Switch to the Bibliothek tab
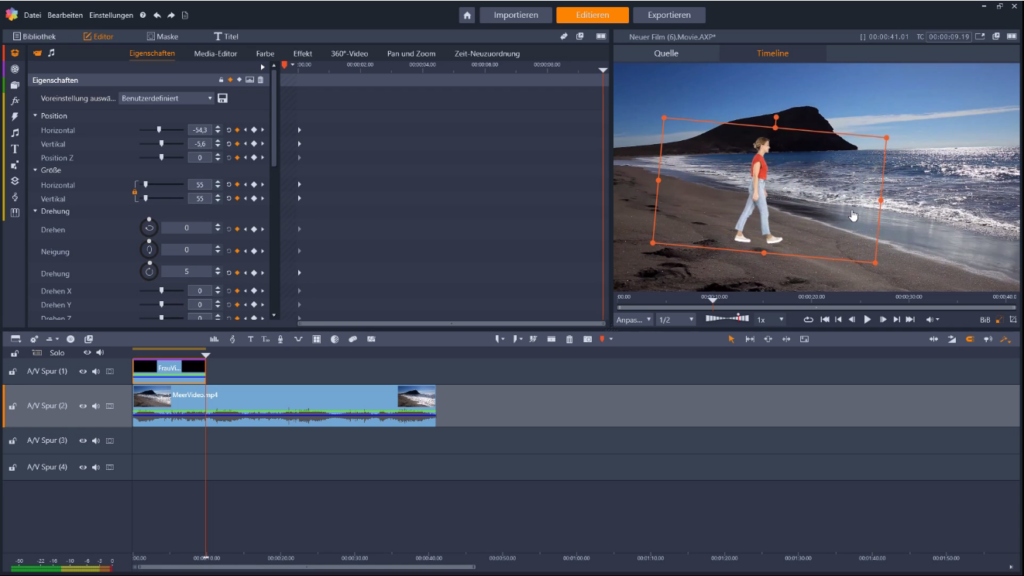 coord(35,37)
